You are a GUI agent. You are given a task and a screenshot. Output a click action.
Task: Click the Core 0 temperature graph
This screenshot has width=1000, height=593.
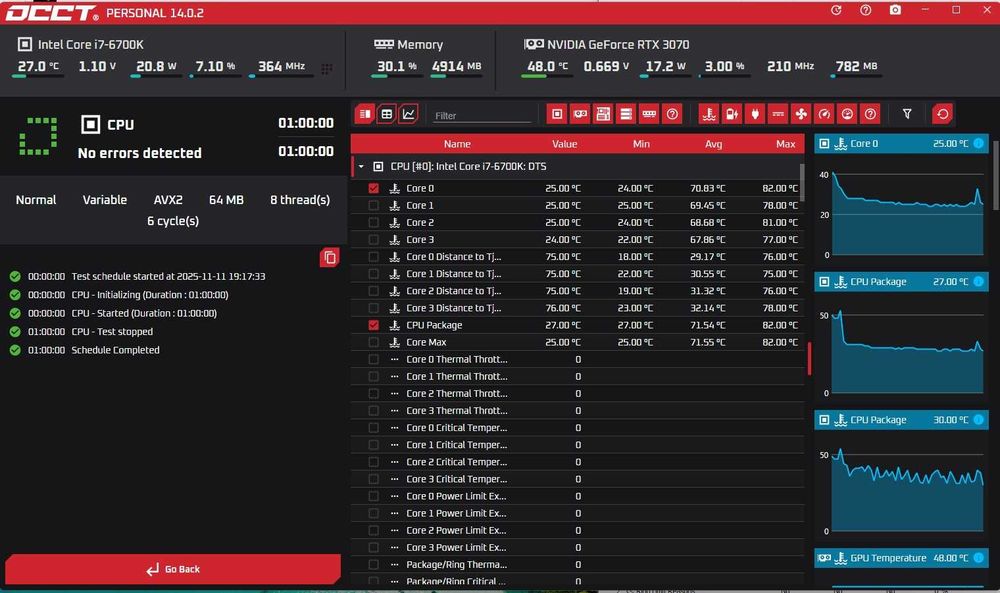coord(907,214)
